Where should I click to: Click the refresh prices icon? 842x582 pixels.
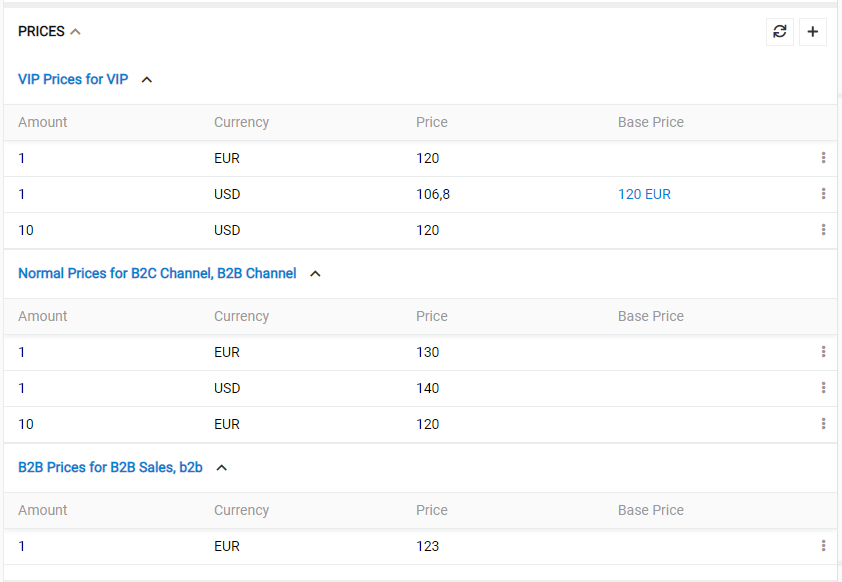click(780, 31)
